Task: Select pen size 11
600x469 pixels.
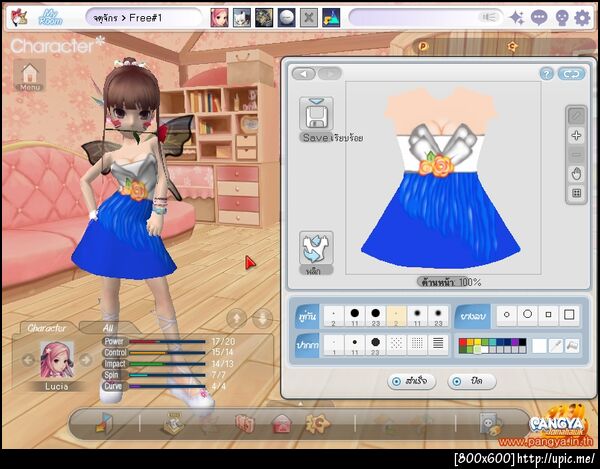Action: coord(355,345)
